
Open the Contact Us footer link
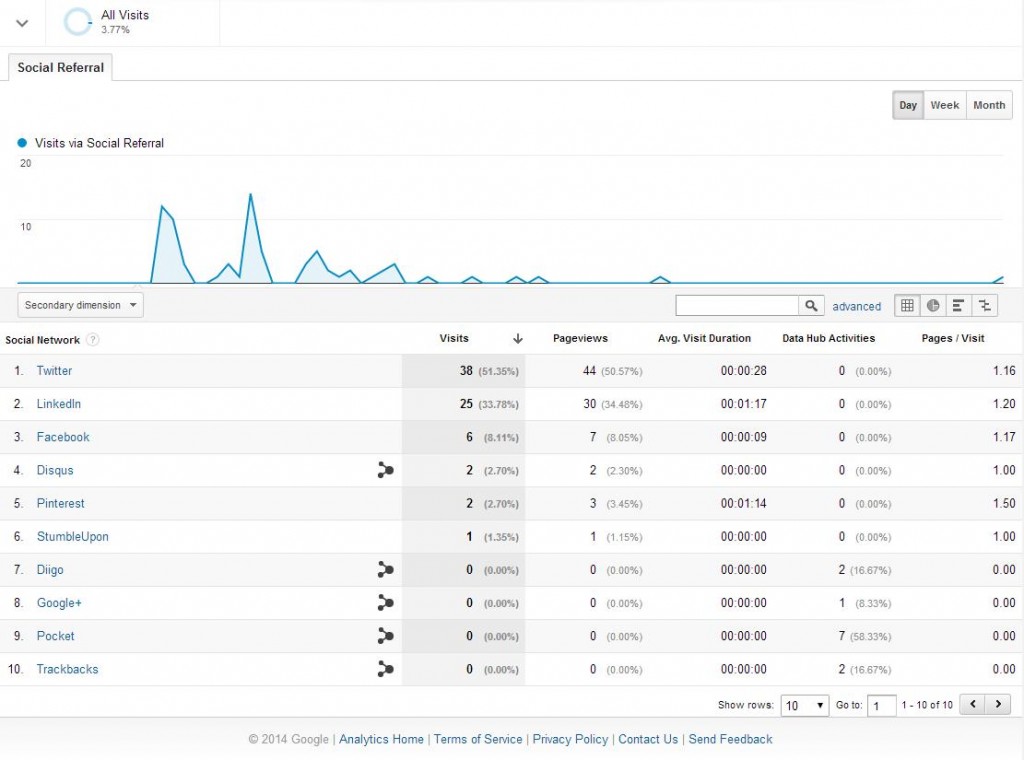click(x=648, y=739)
